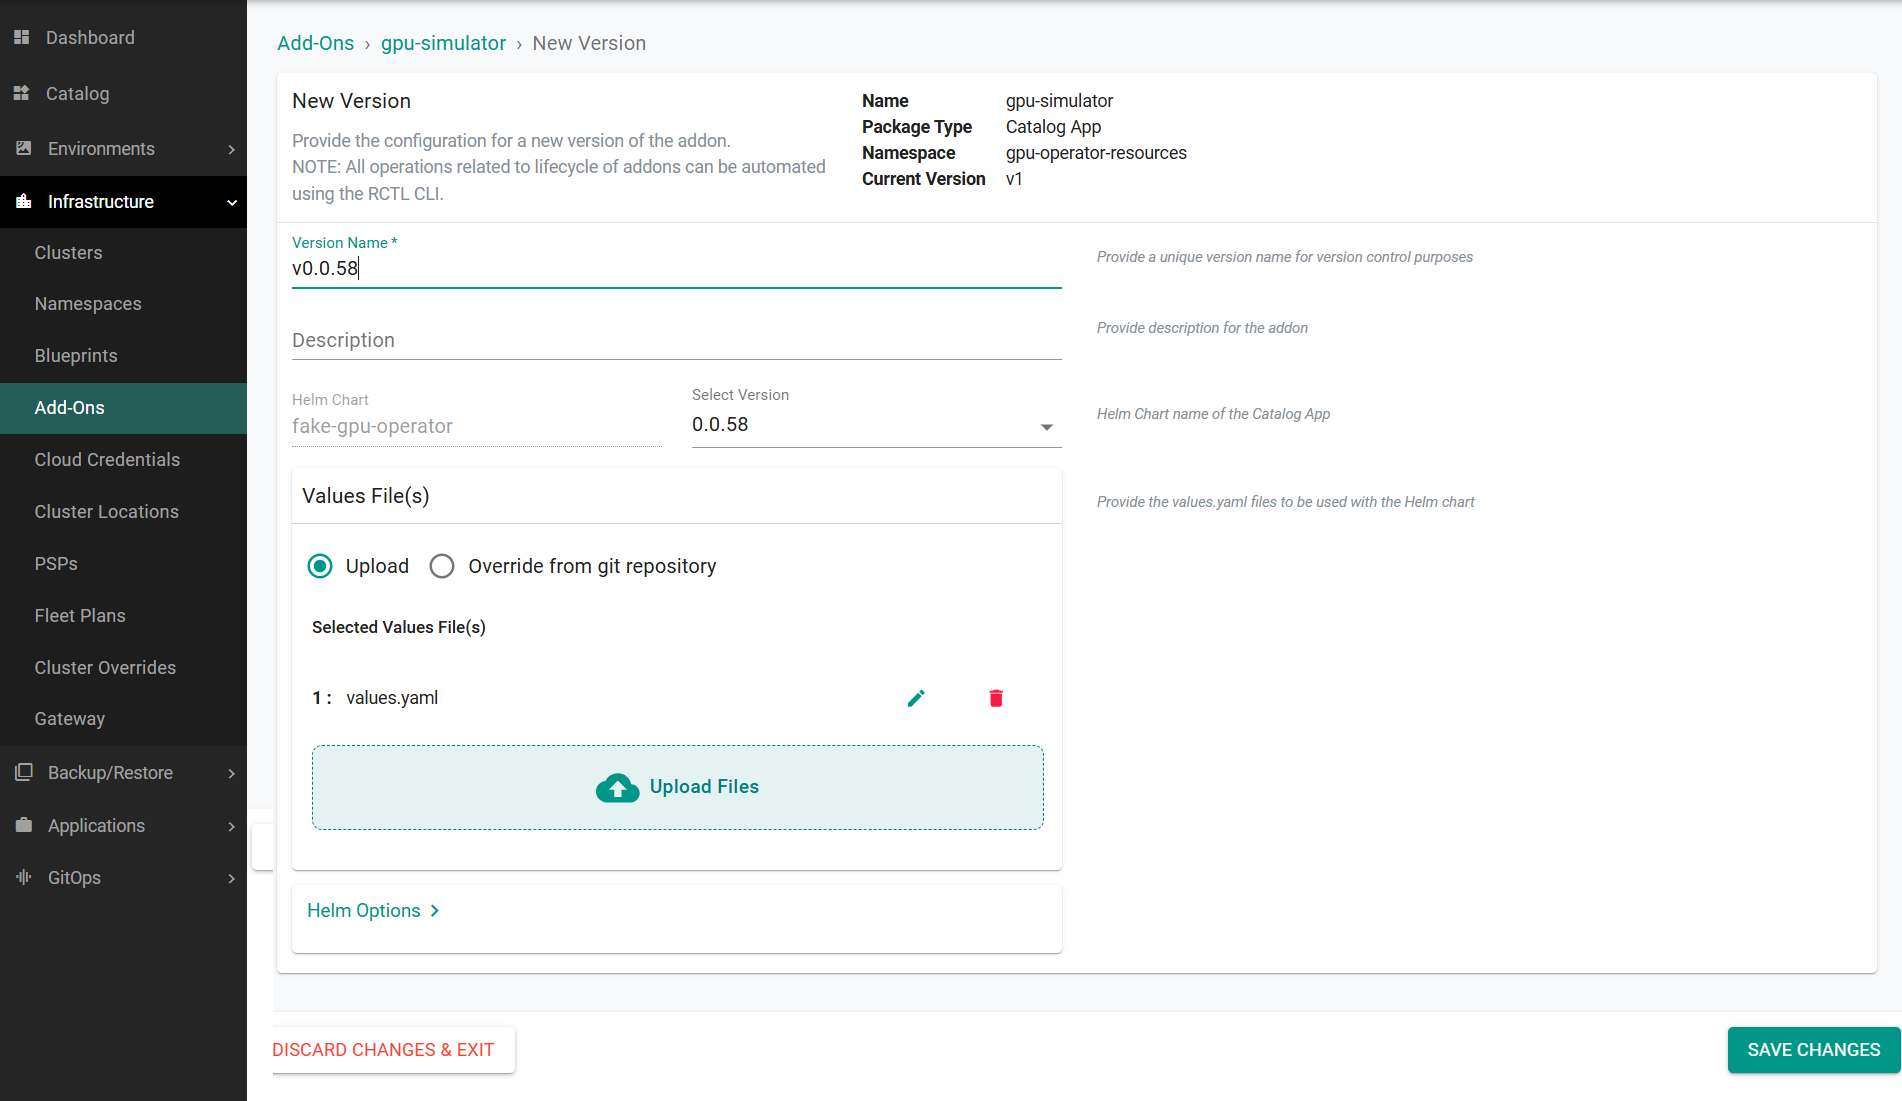Click the values.yaml file name
This screenshot has width=1902, height=1101.
click(392, 698)
